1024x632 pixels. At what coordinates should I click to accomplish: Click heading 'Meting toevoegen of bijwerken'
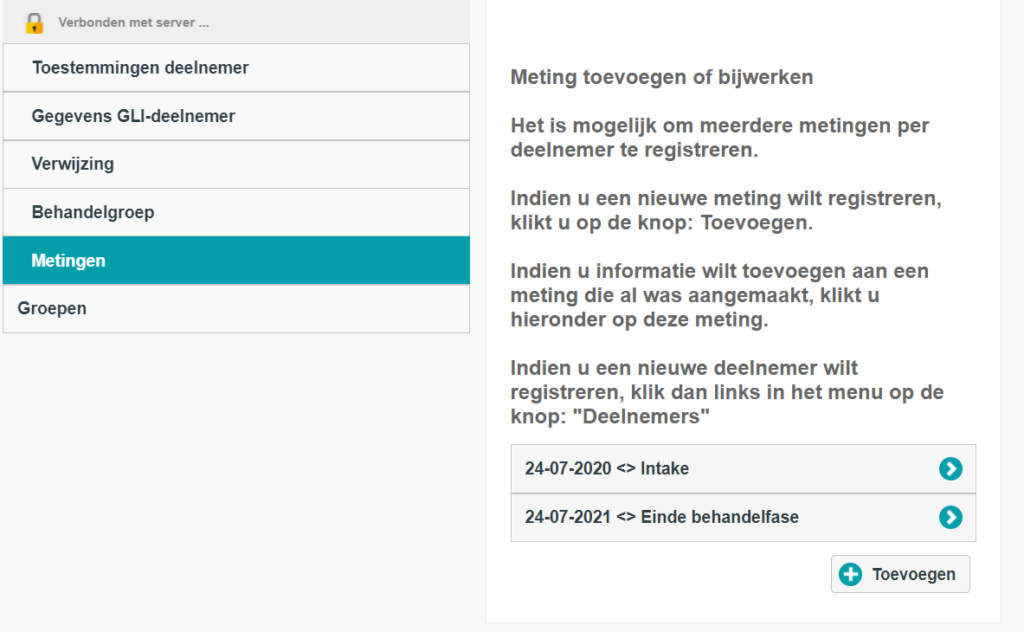(661, 77)
